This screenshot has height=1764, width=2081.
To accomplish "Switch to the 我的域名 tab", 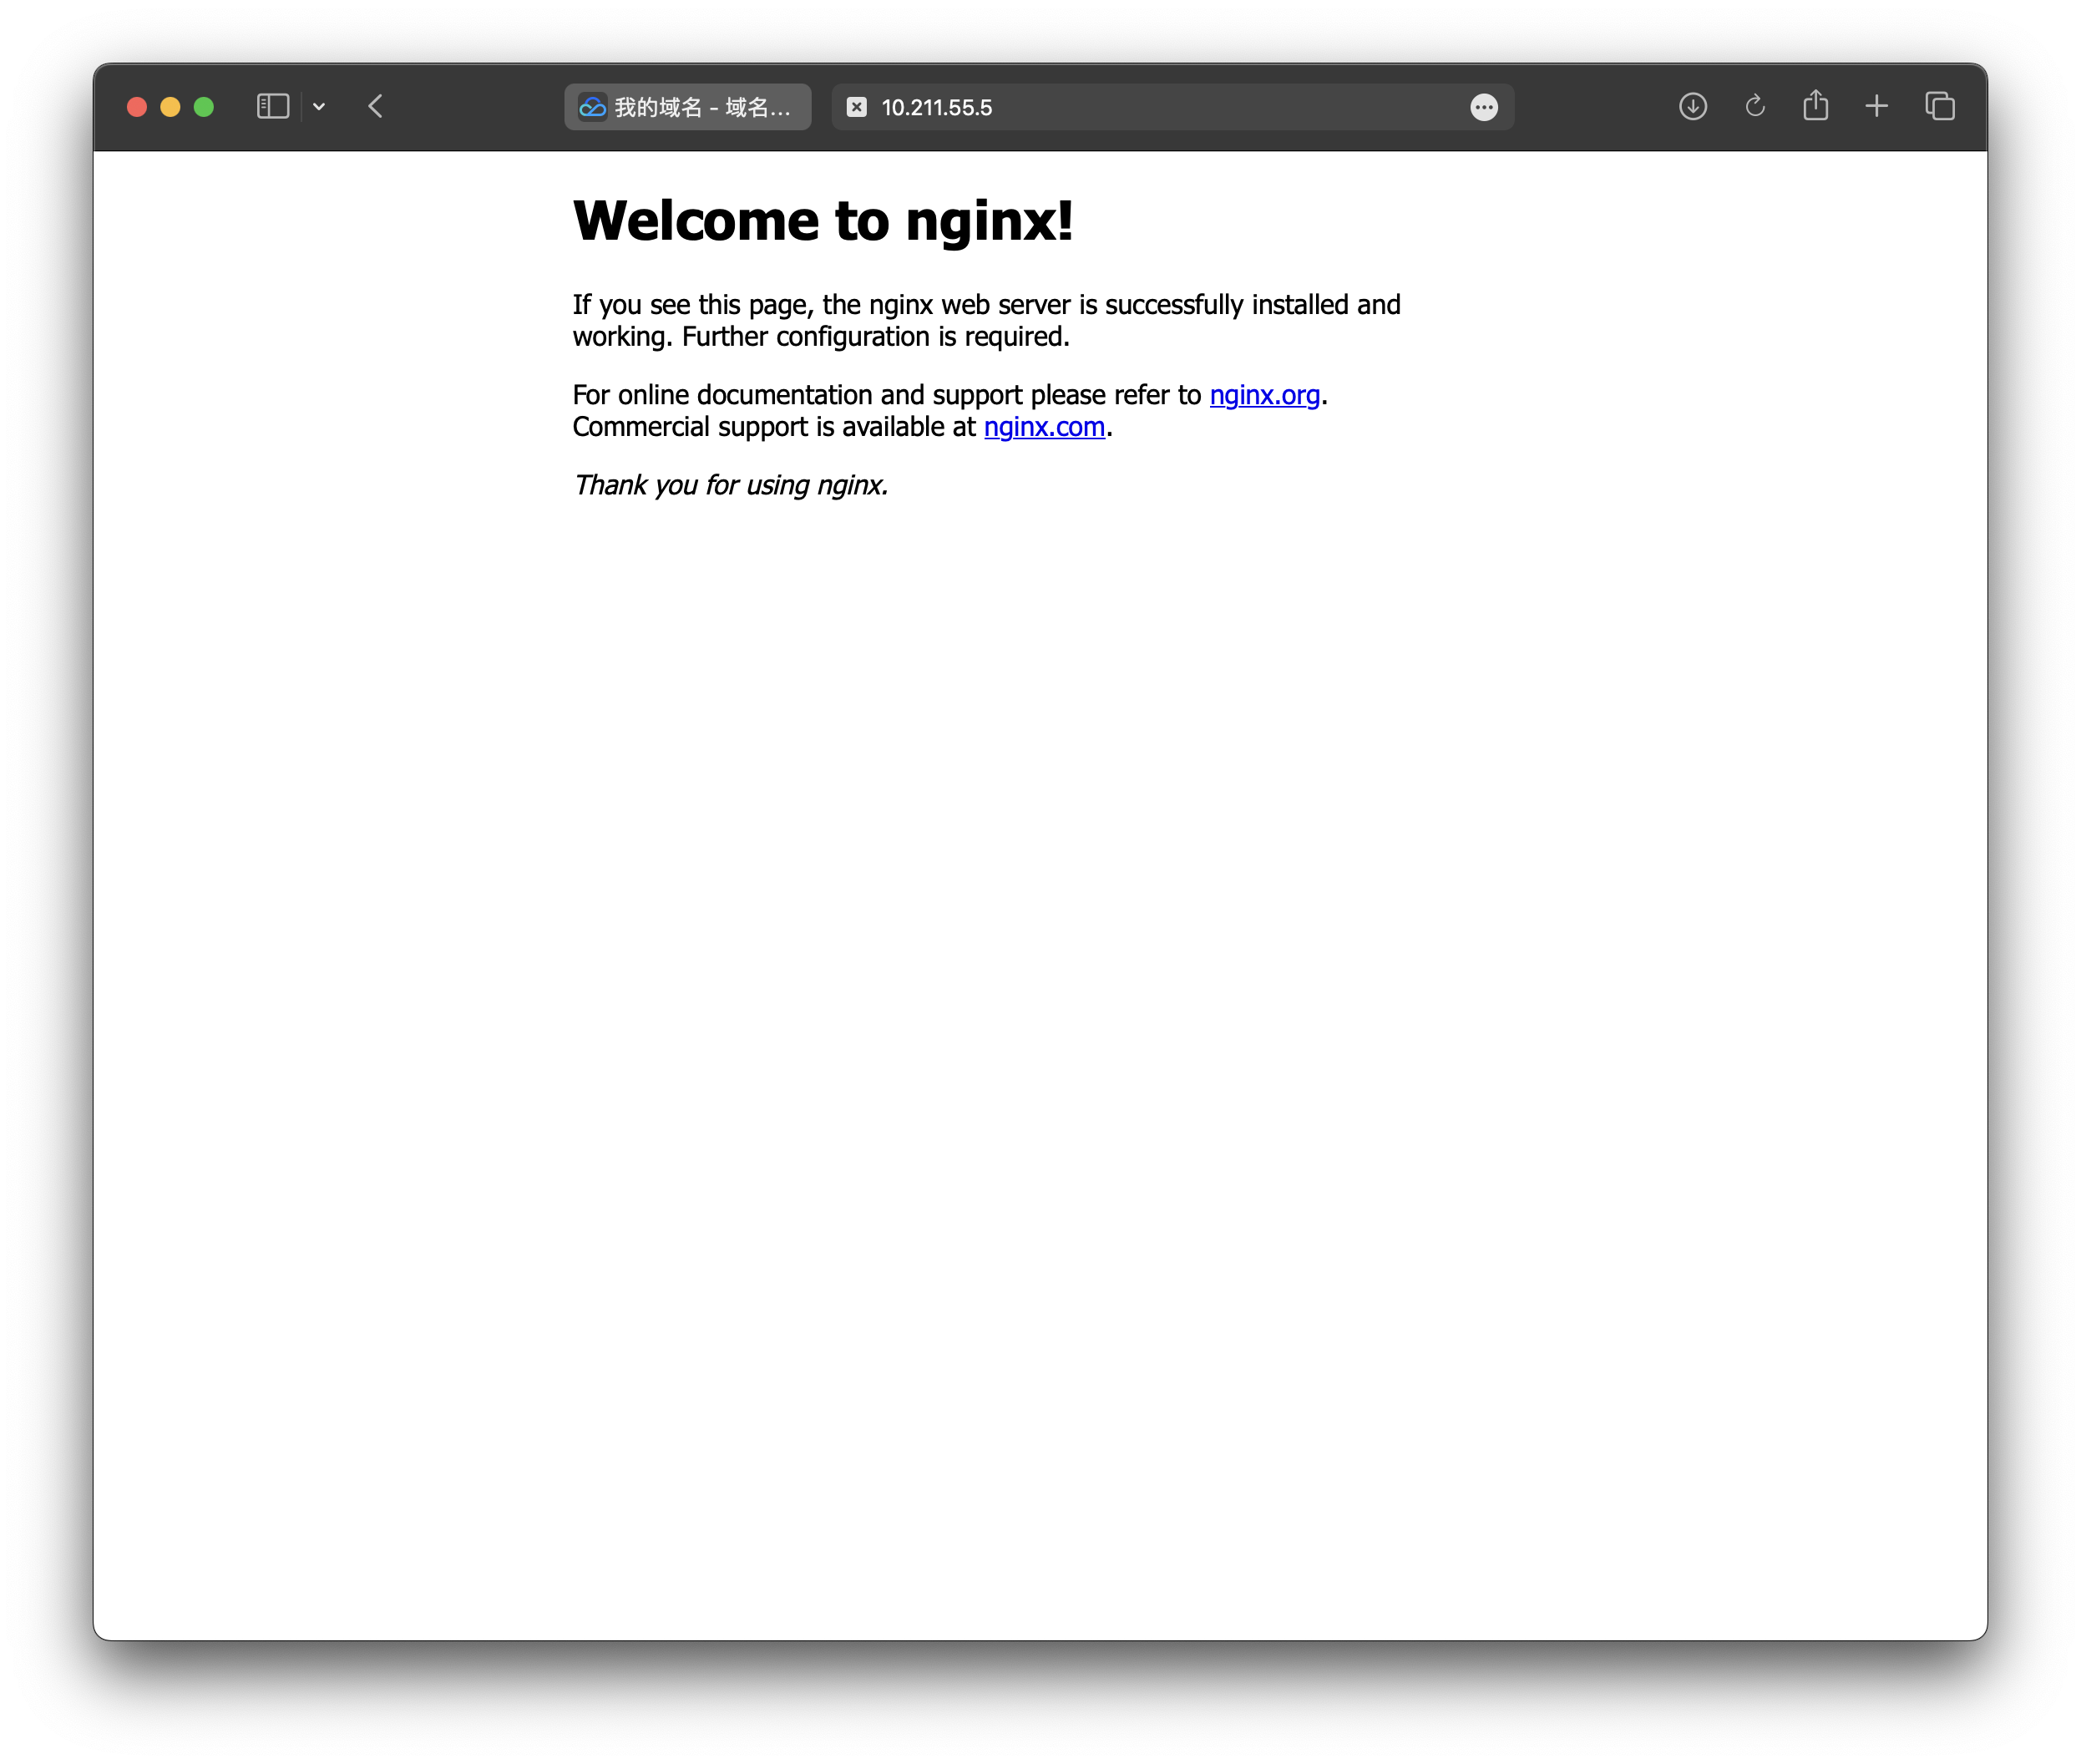I will coord(688,107).
